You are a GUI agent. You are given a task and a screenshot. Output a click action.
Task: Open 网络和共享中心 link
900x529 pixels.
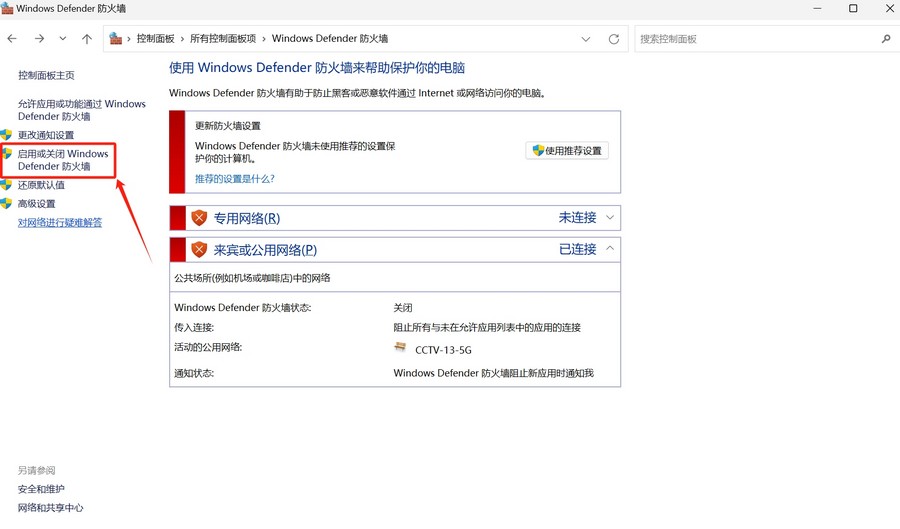[51, 508]
